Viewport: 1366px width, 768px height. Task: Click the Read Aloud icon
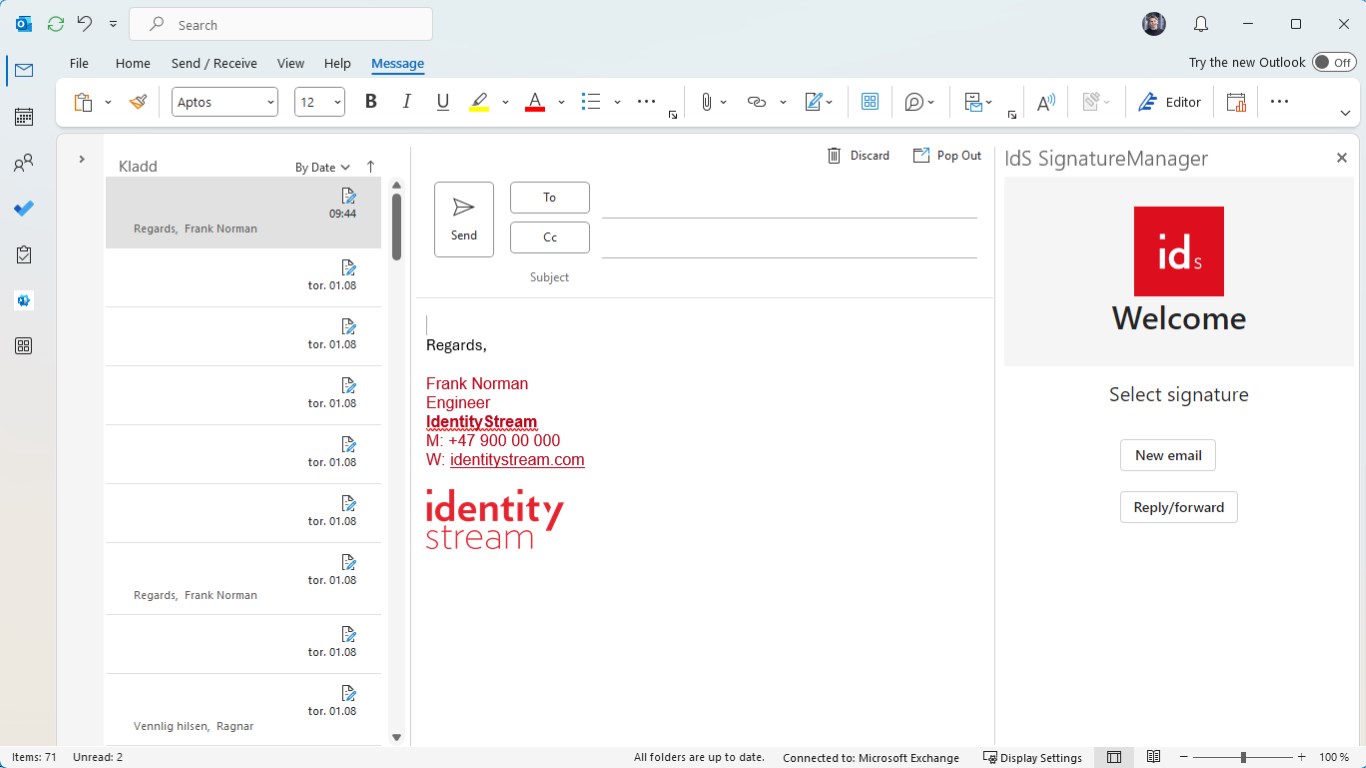pos(1045,102)
